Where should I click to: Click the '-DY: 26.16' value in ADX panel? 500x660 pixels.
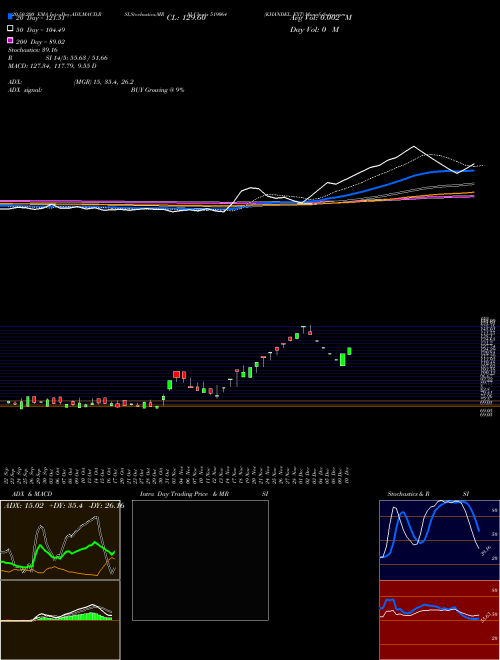pyautogui.click(x=106, y=506)
